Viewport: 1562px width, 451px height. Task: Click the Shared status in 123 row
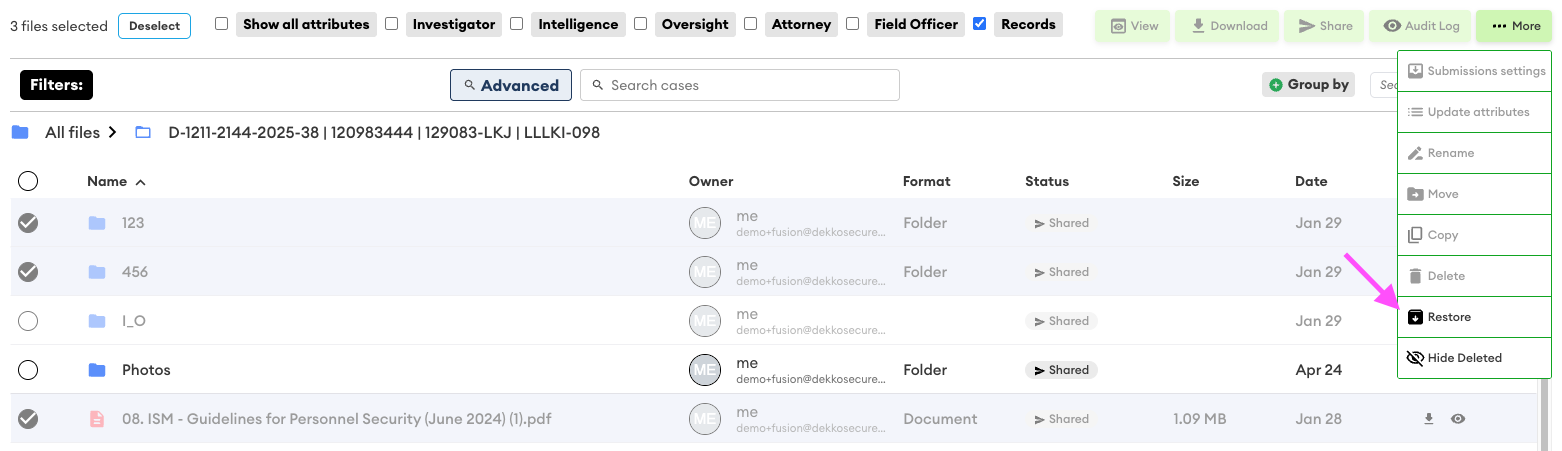pyautogui.click(x=1061, y=223)
